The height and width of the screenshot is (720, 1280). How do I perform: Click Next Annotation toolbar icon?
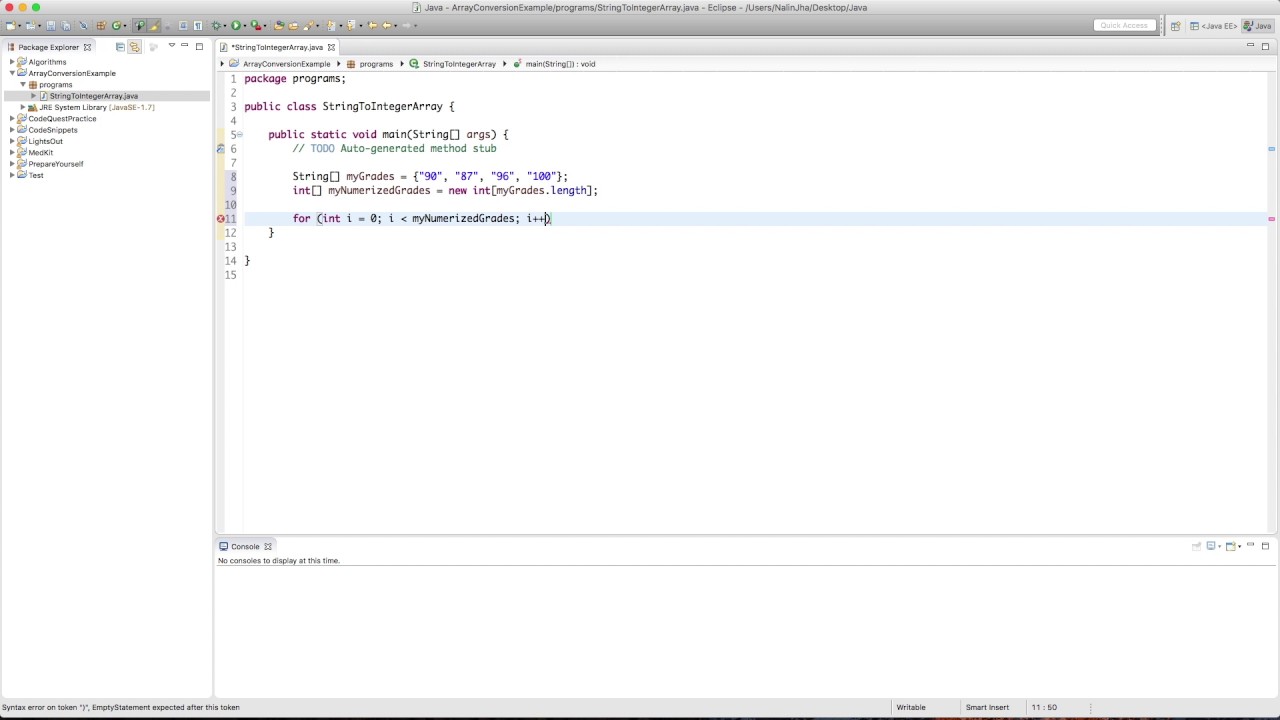click(331, 25)
